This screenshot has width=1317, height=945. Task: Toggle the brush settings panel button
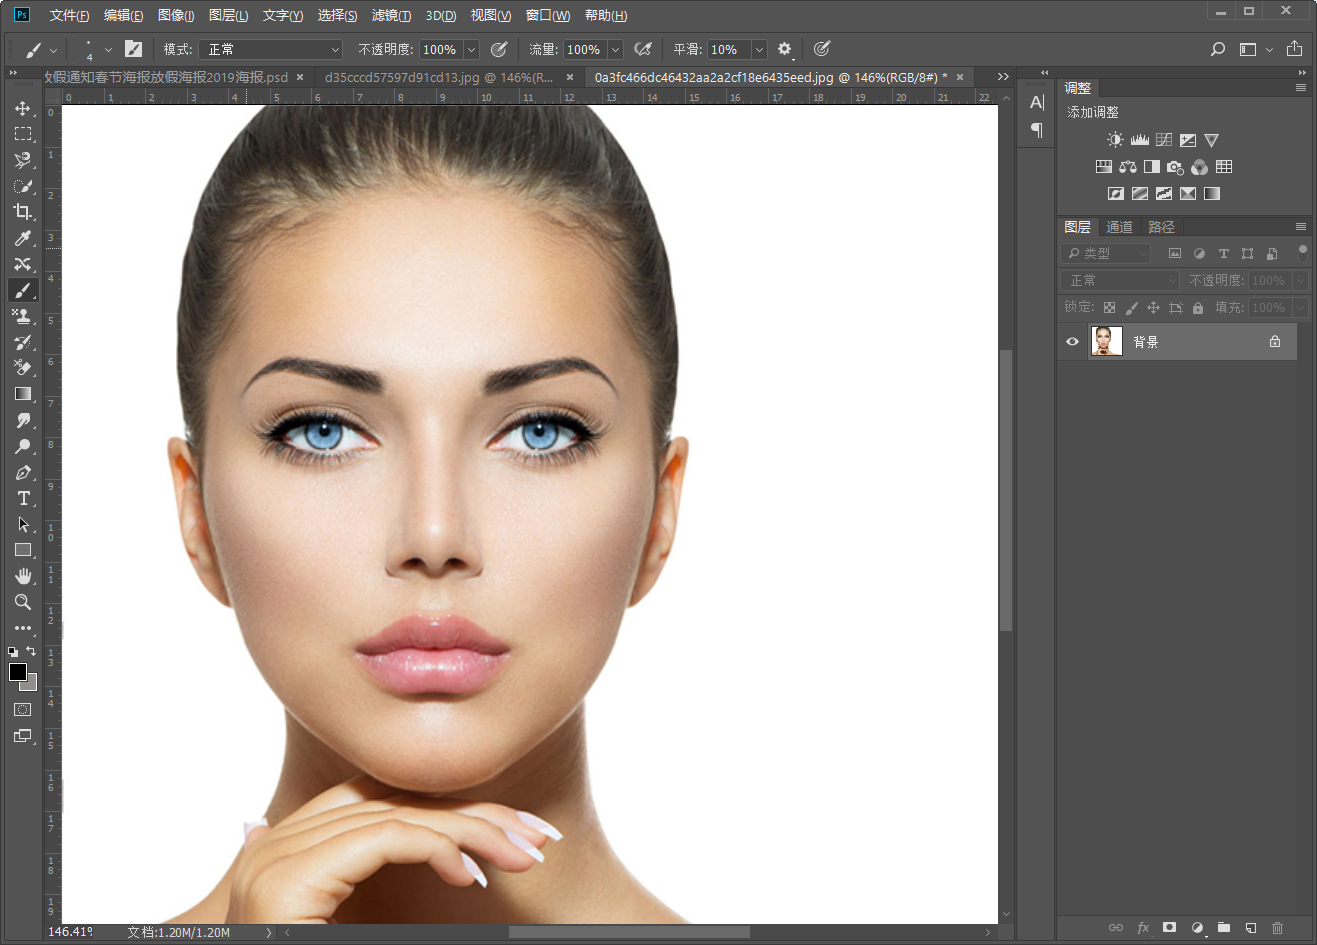click(133, 49)
